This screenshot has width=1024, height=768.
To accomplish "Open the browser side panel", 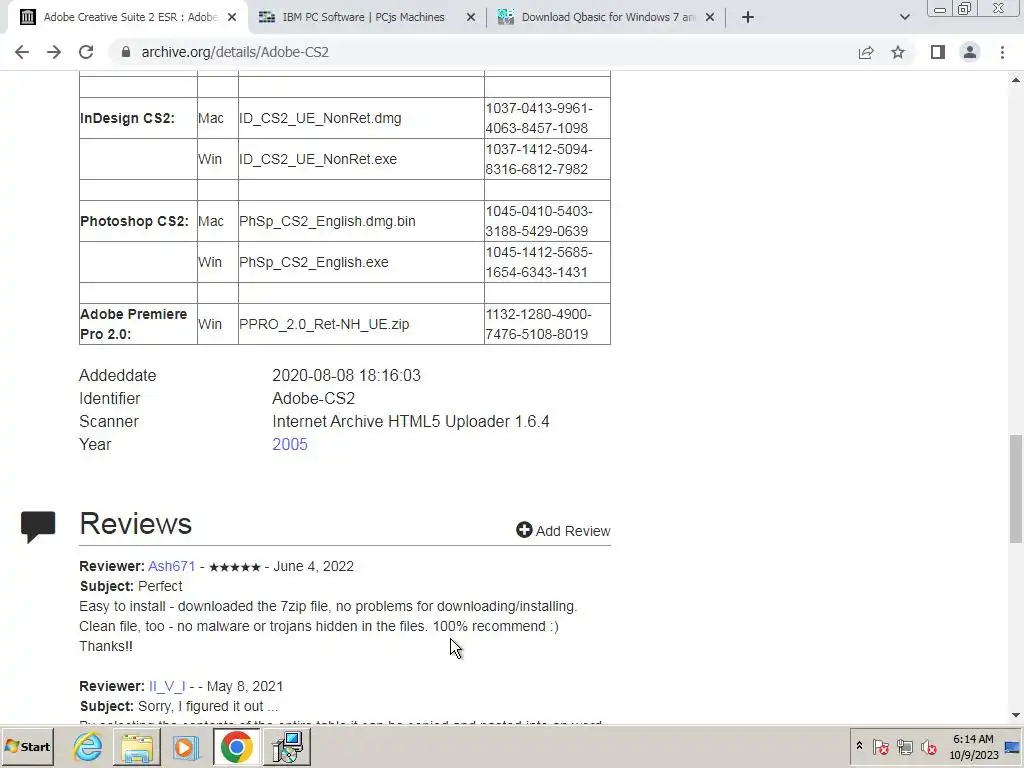I will tap(938, 52).
